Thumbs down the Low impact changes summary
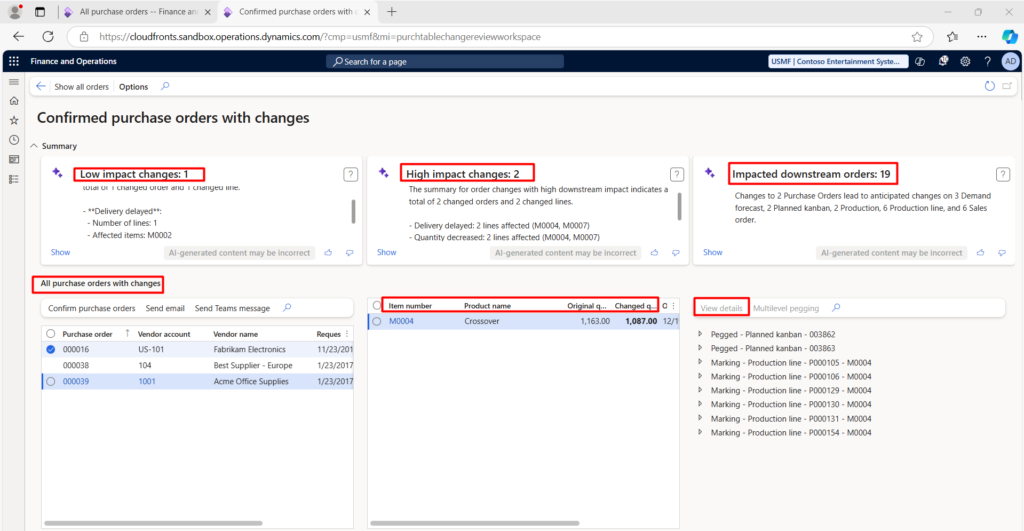The image size is (1024, 531). [349, 253]
